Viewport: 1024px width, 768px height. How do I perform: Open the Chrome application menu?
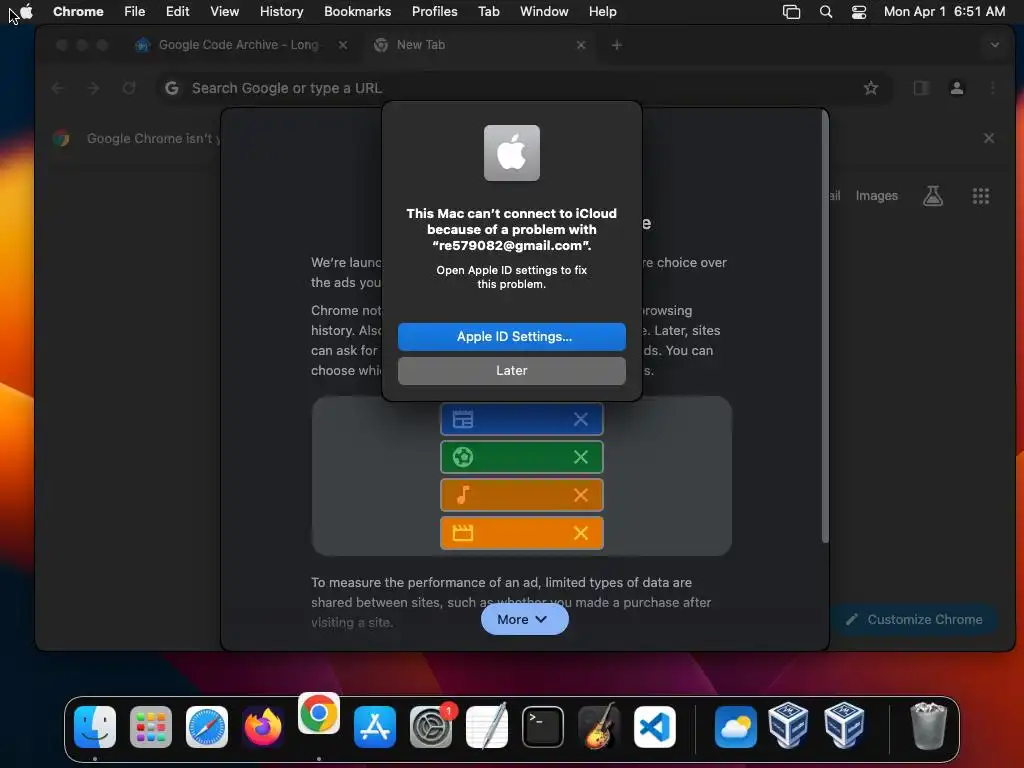coord(78,11)
